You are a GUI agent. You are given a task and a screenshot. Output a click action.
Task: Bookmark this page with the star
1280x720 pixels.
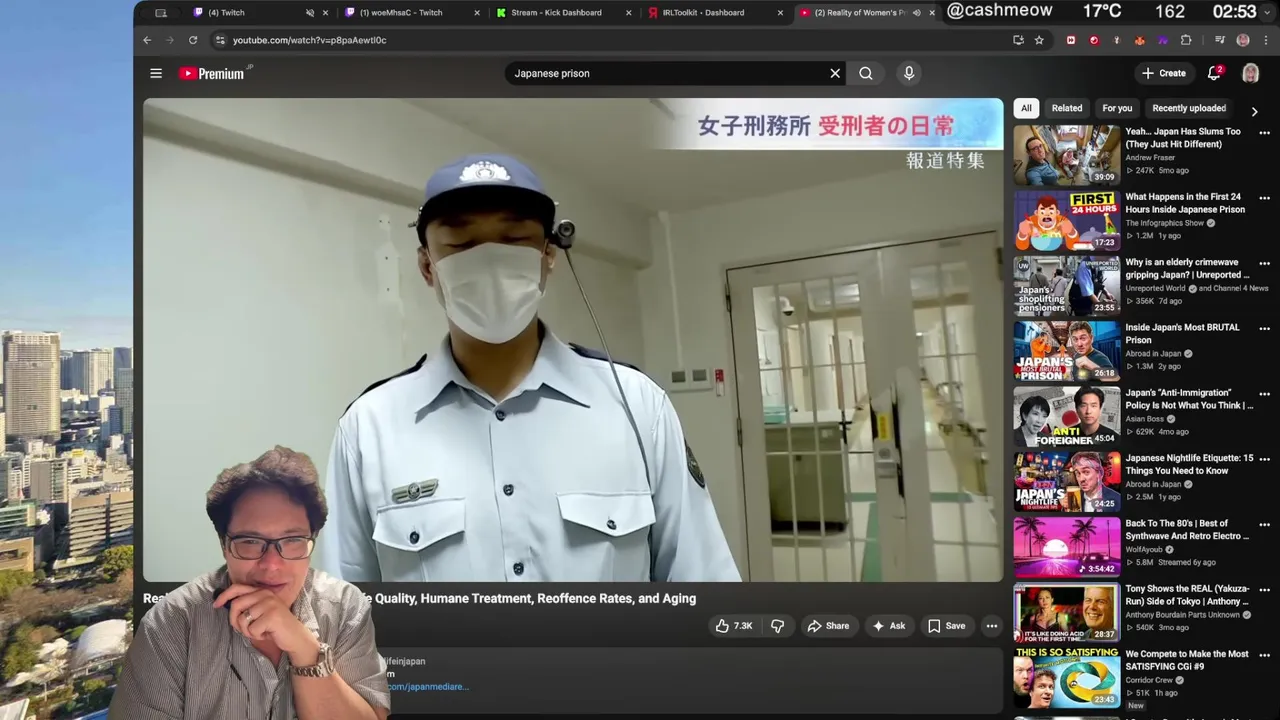click(x=1039, y=40)
